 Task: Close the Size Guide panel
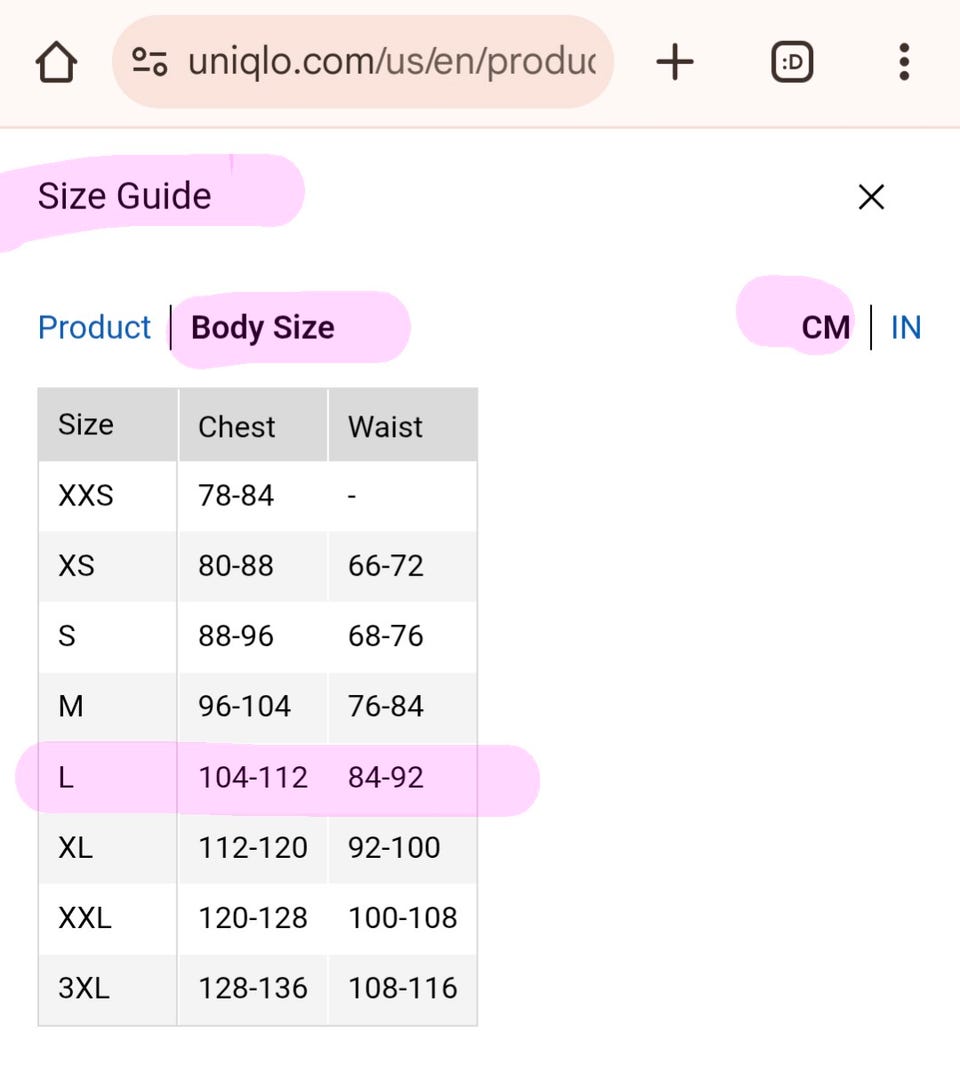[x=871, y=197]
